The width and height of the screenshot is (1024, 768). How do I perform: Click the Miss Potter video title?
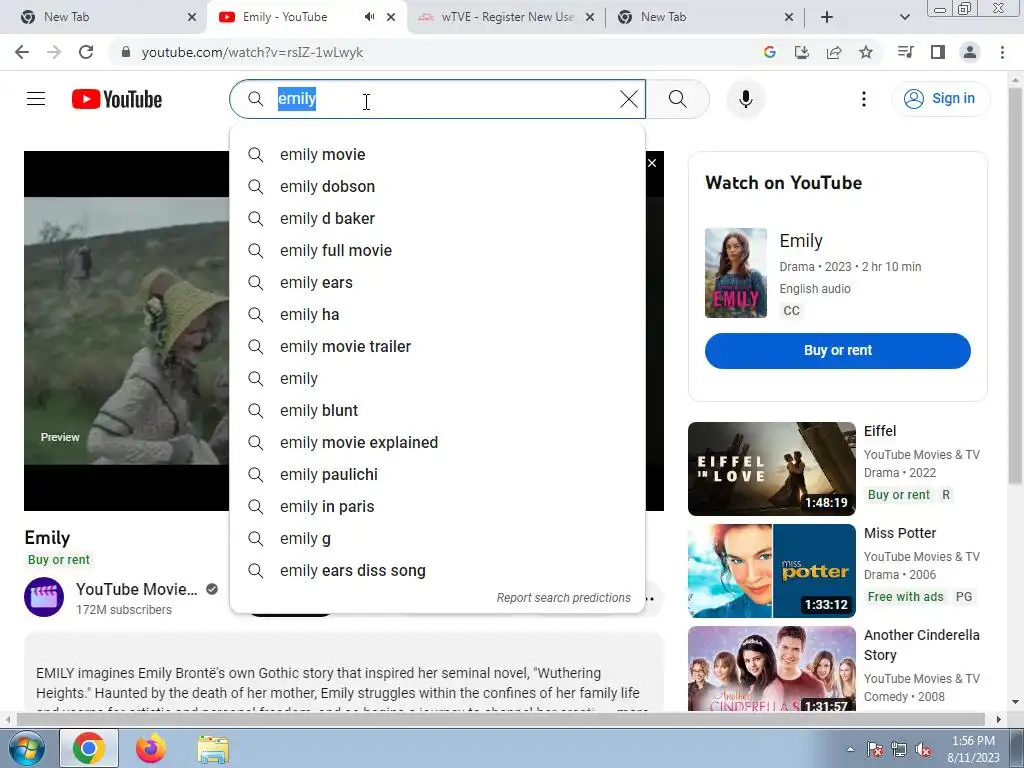(x=899, y=533)
